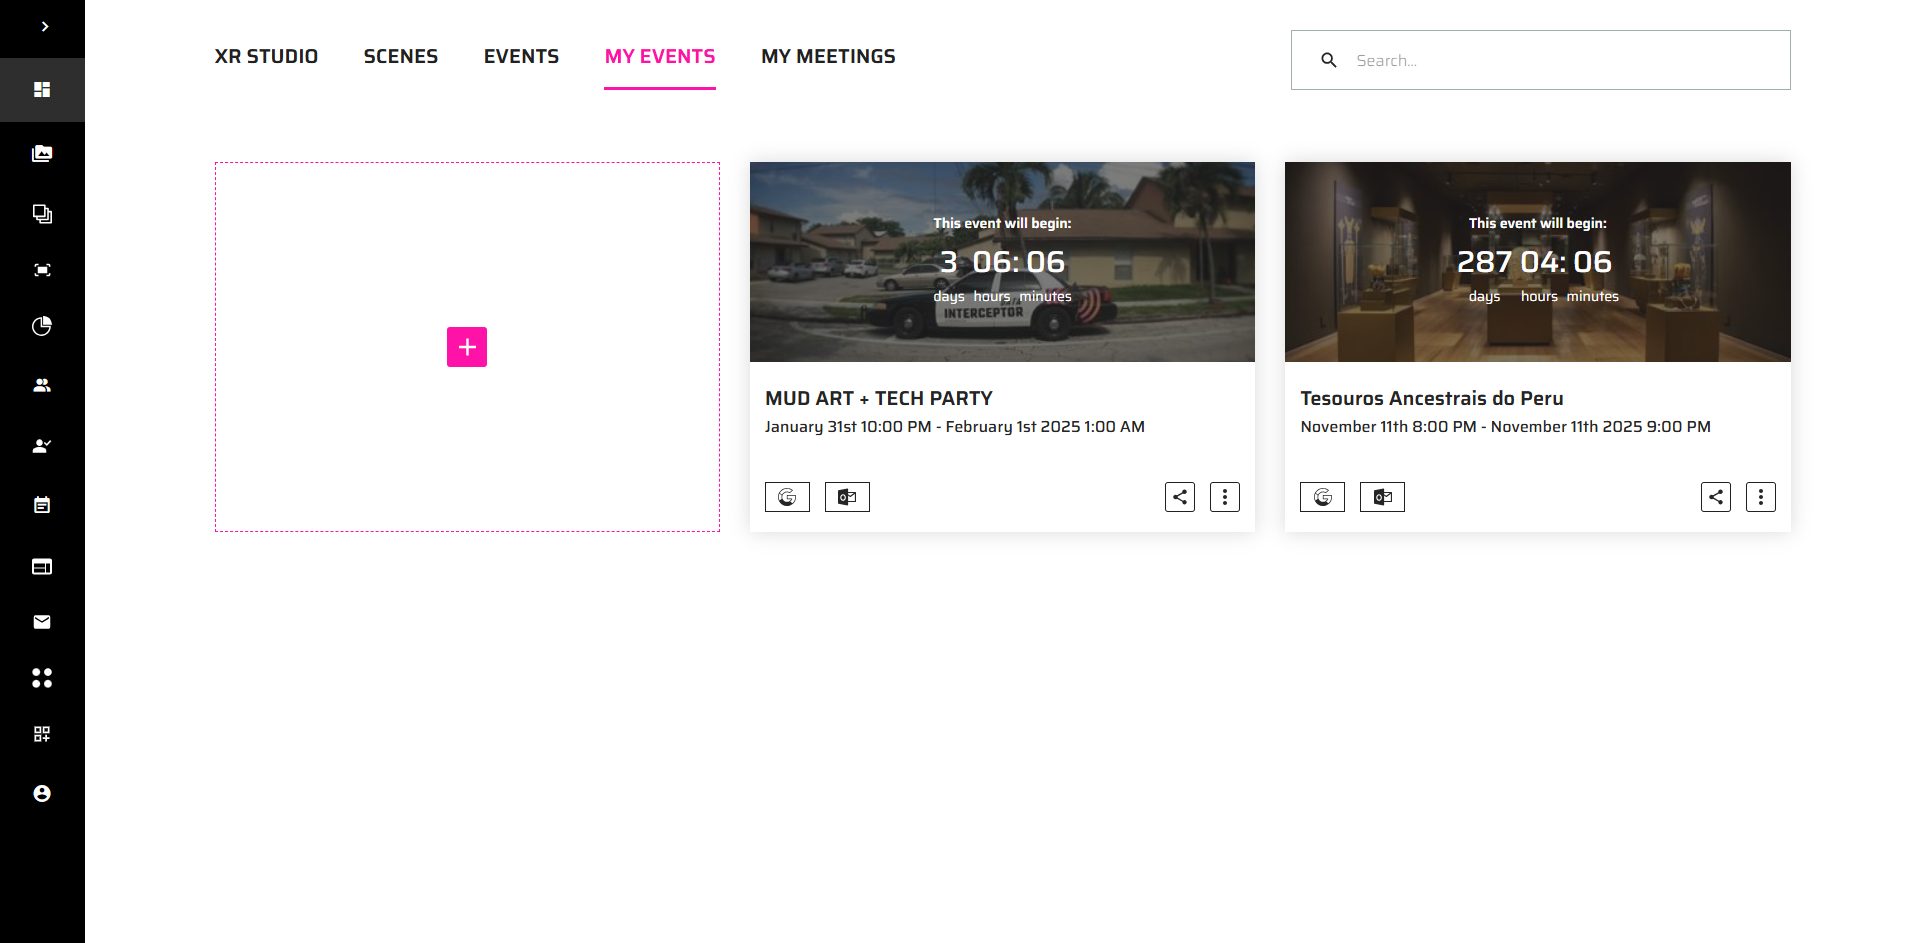Click the four dots sidebar icon
Image resolution: width=1919 pixels, height=943 pixels.
tap(42, 678)
